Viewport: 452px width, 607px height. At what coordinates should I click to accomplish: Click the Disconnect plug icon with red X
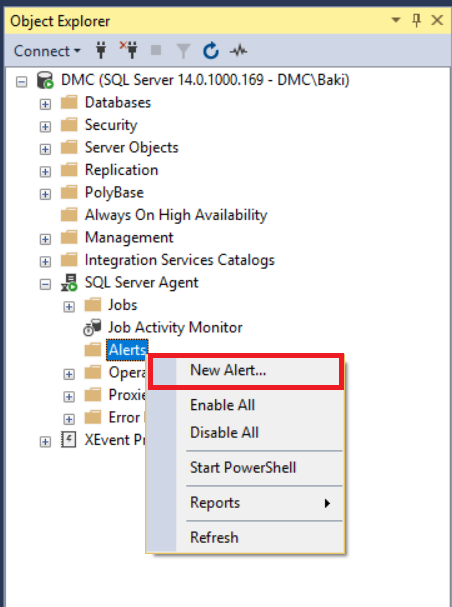tap(128, 50)
